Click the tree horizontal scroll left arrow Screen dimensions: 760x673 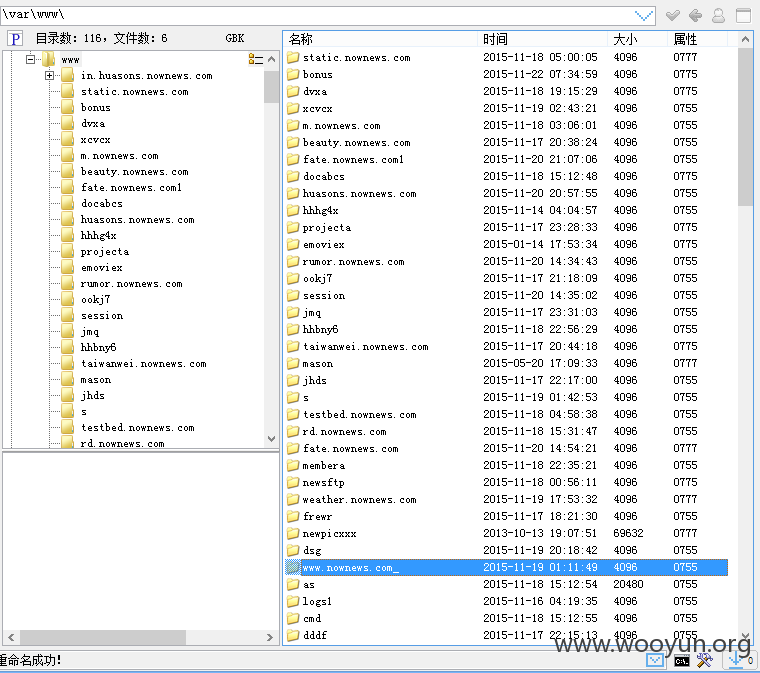point(11,638)
